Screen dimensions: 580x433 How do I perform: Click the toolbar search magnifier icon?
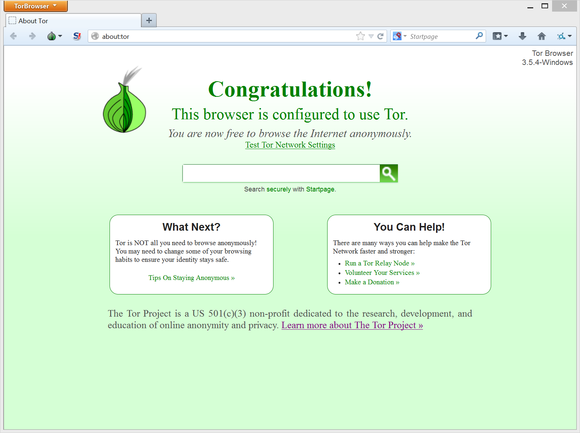479,36
